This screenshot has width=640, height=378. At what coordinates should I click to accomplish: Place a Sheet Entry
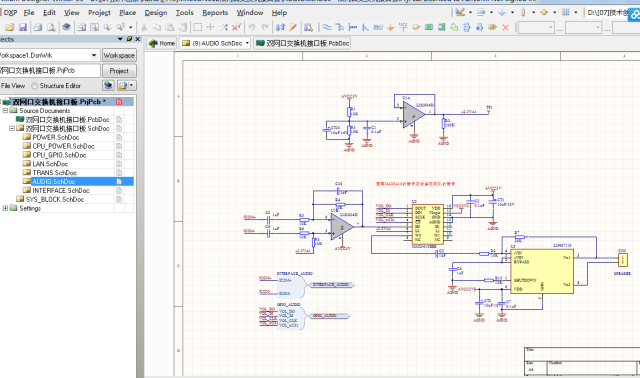pyautogui.click(x=441, y=27)
